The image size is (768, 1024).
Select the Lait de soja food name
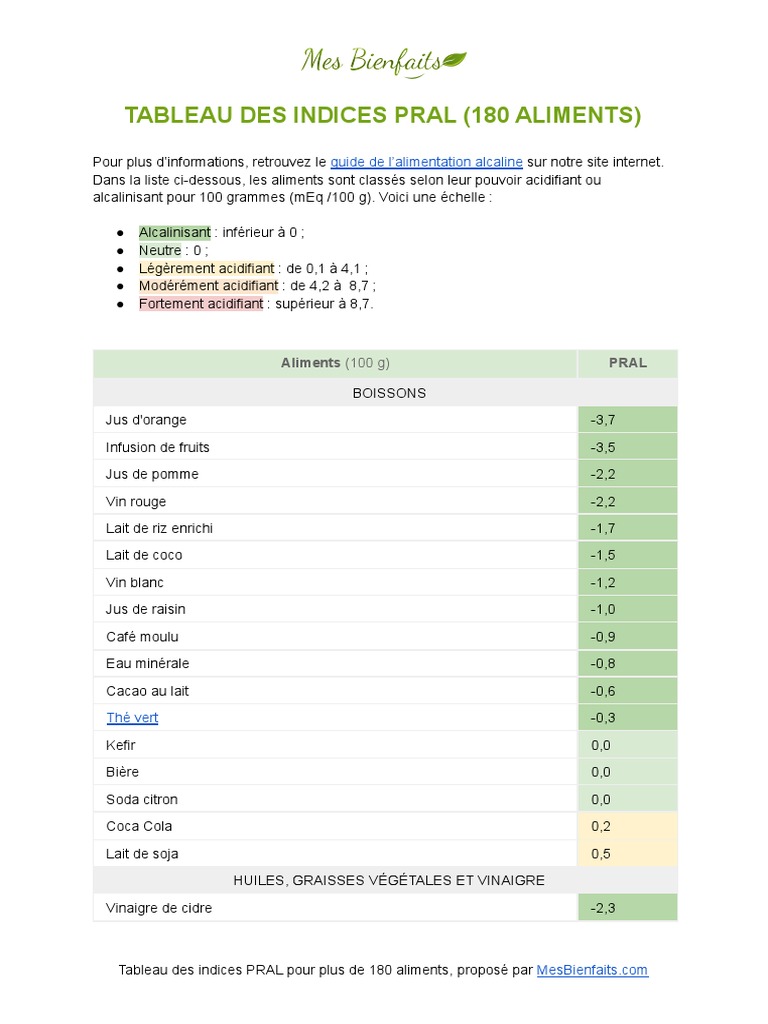pos(142,854)
